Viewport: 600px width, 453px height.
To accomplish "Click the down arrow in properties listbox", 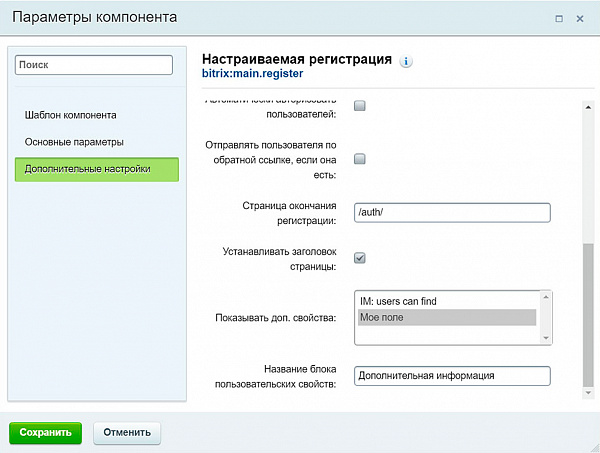I will [x=546, y=338].
